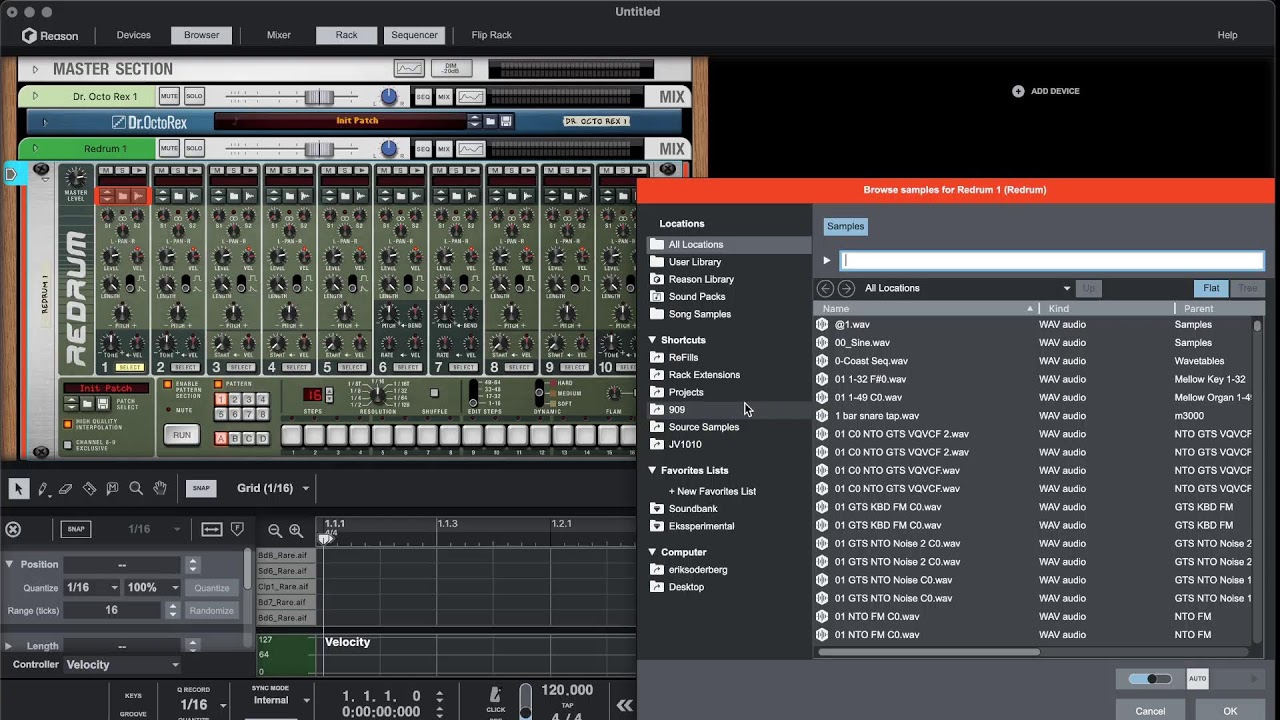Image resolution: width=1280 pixels, height=720 pixels.
Task: Expand the Length section in the inspector
Action: pyautogui.click(x=9, y=646)
